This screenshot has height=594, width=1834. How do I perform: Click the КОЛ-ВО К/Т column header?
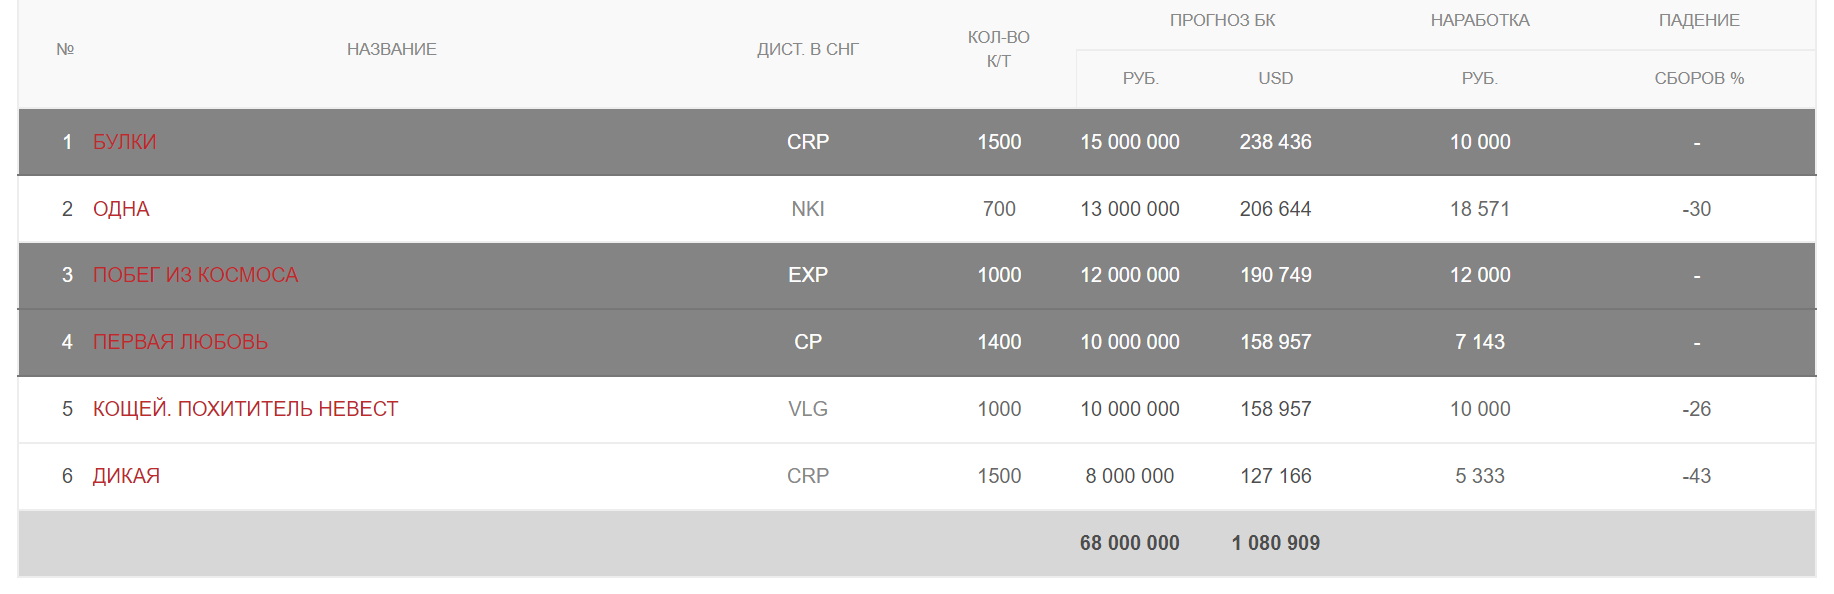998,49
